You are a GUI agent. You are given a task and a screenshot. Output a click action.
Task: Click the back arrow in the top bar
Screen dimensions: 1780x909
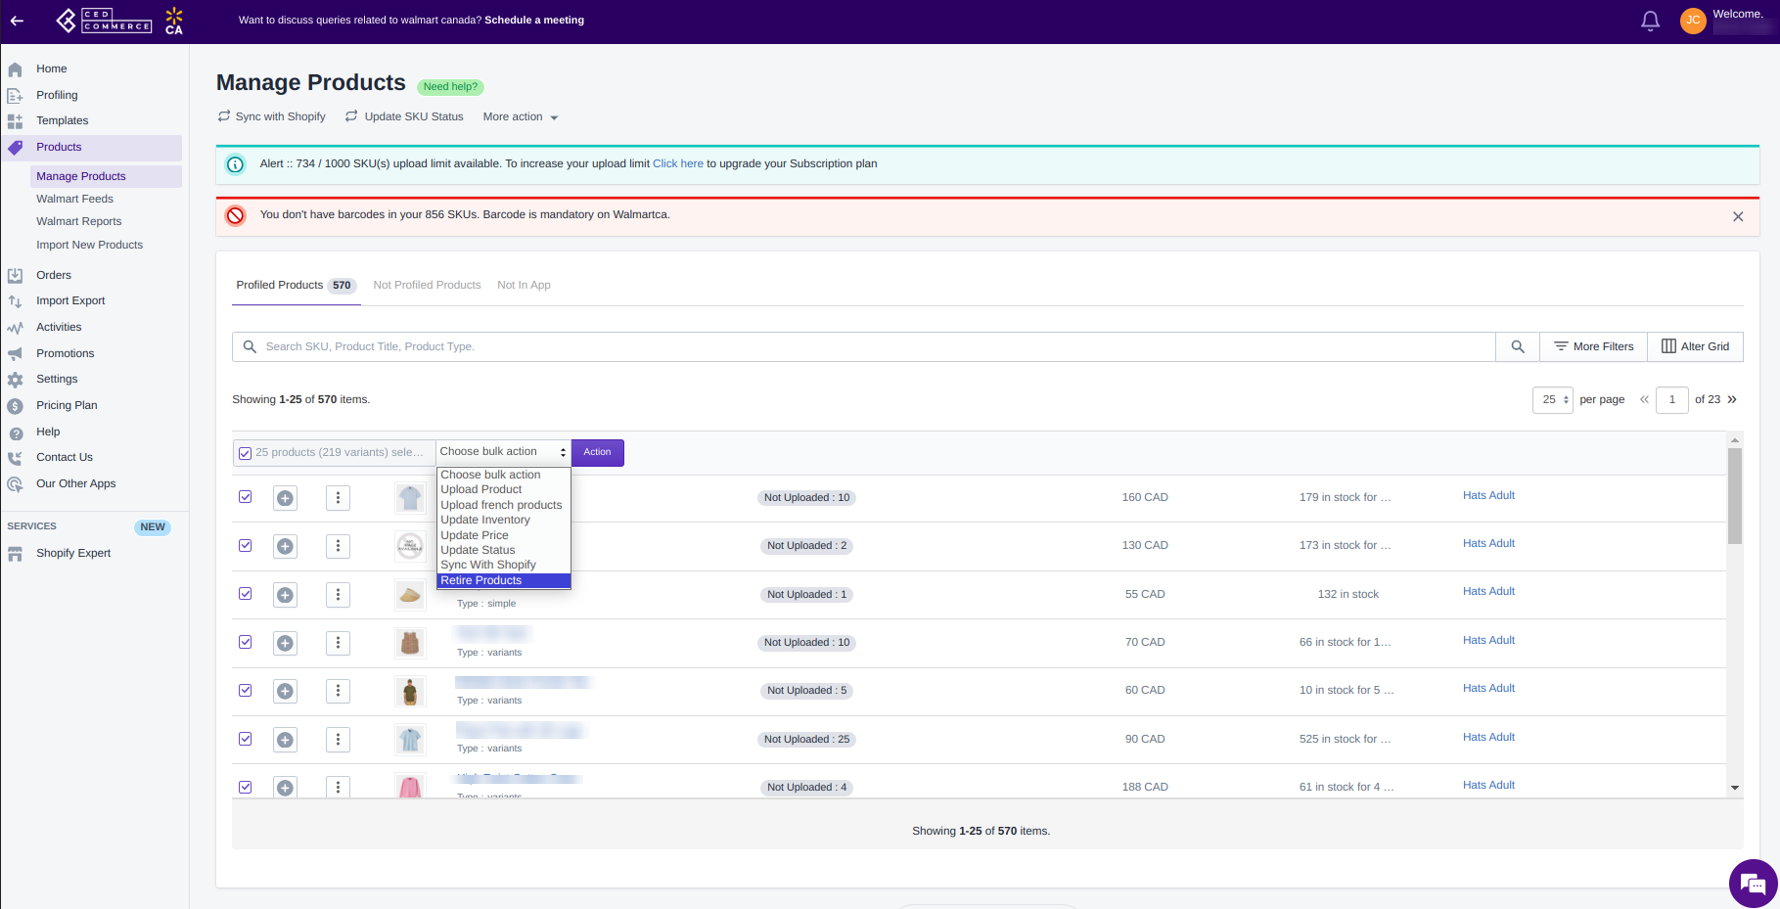17,20
